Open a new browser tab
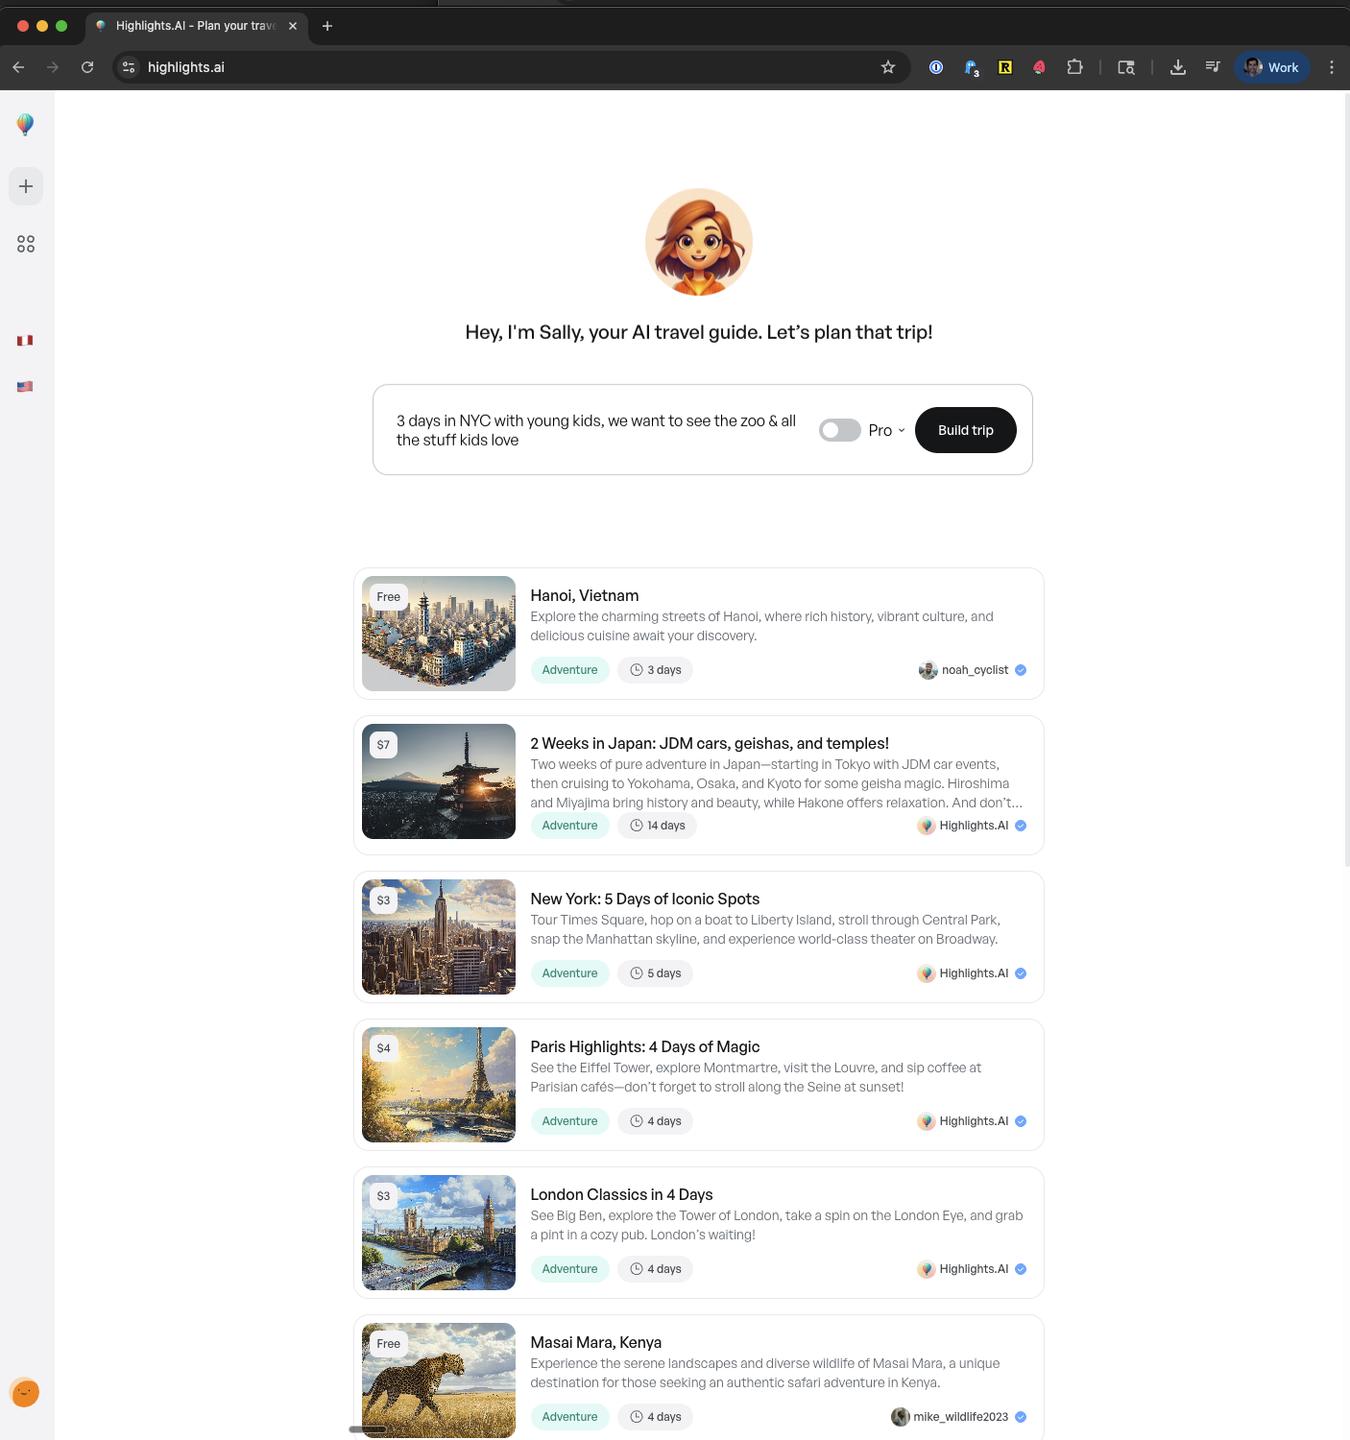1350x1440 pixels. tap(327, 26)
